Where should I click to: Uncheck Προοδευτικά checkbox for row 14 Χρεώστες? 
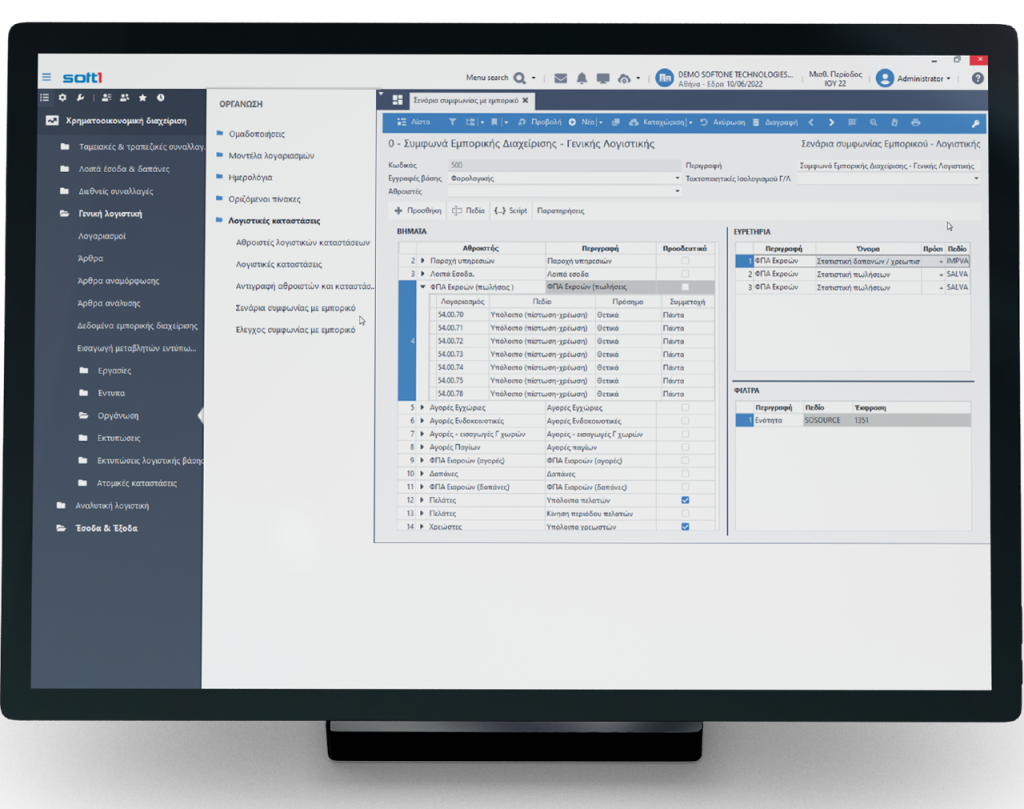pos(684,525)
